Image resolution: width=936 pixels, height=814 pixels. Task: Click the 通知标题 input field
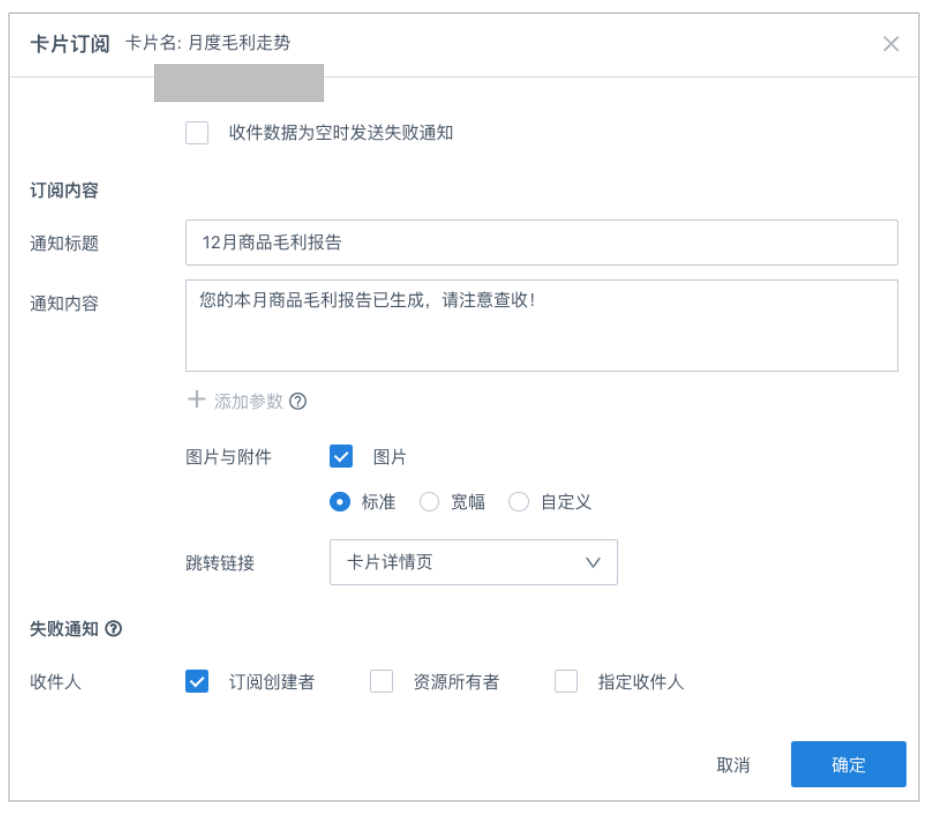pyautogui.click(x=541, y=243)
